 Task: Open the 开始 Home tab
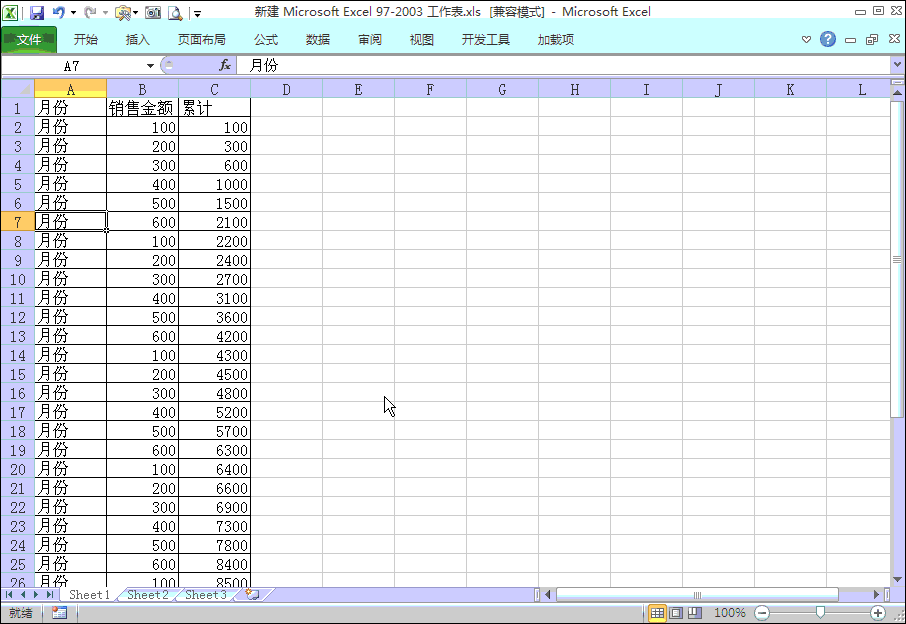(x=86, y=39)
